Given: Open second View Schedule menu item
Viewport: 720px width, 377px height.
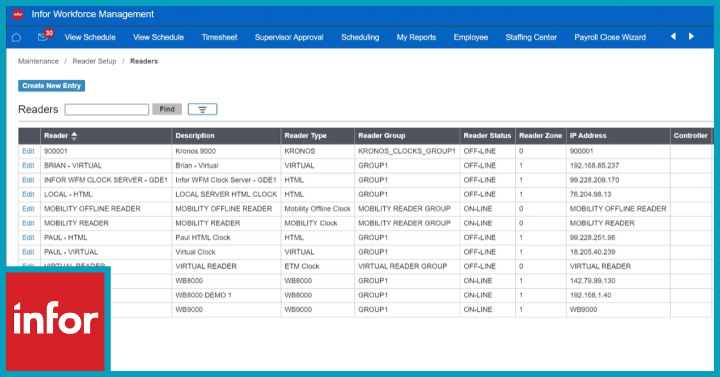Looking at the screenshot, I should click(158, 37).
